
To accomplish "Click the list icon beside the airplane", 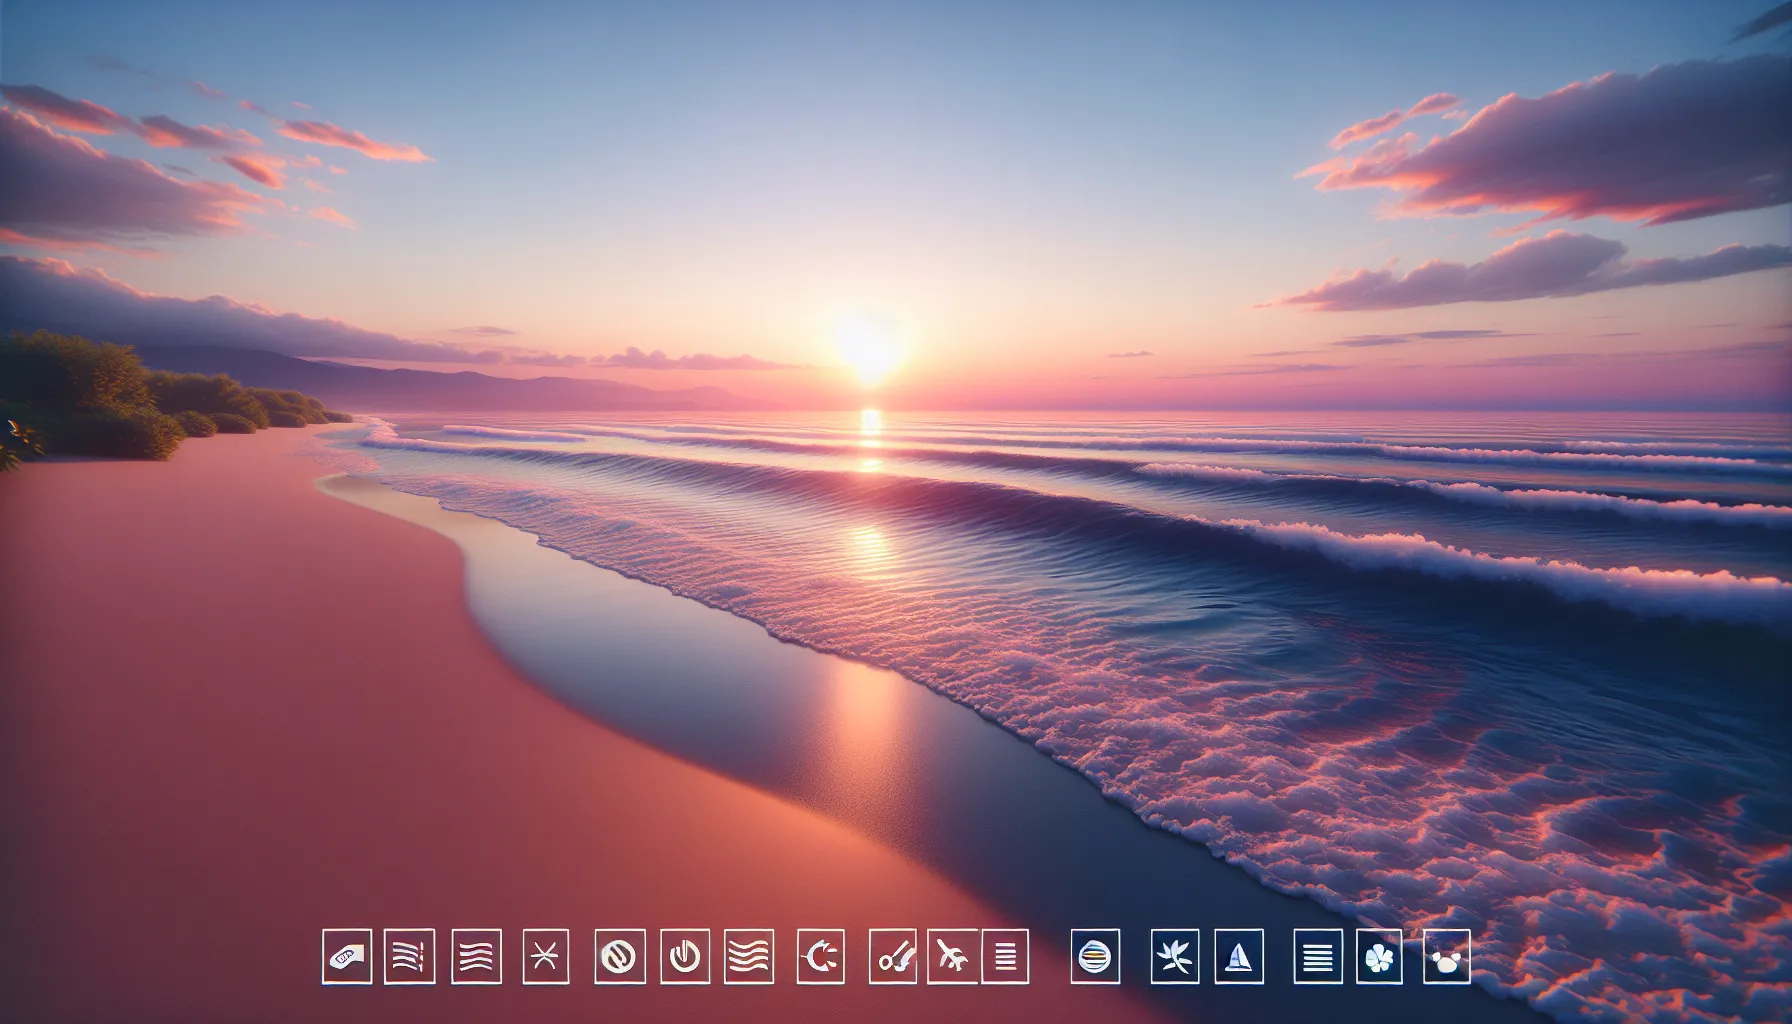I will click(1005, 958).
